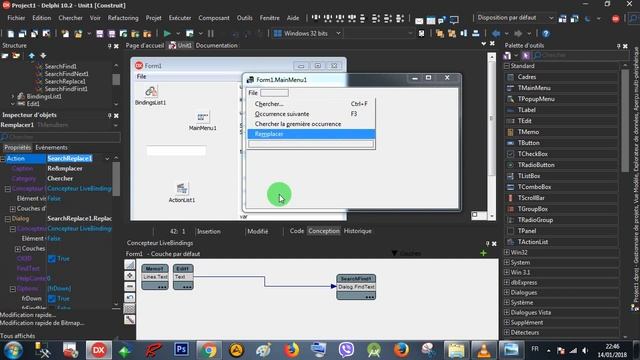Open Photoshop from the taskbar
The width and height of the screenshot is (640, 360).
181,350
